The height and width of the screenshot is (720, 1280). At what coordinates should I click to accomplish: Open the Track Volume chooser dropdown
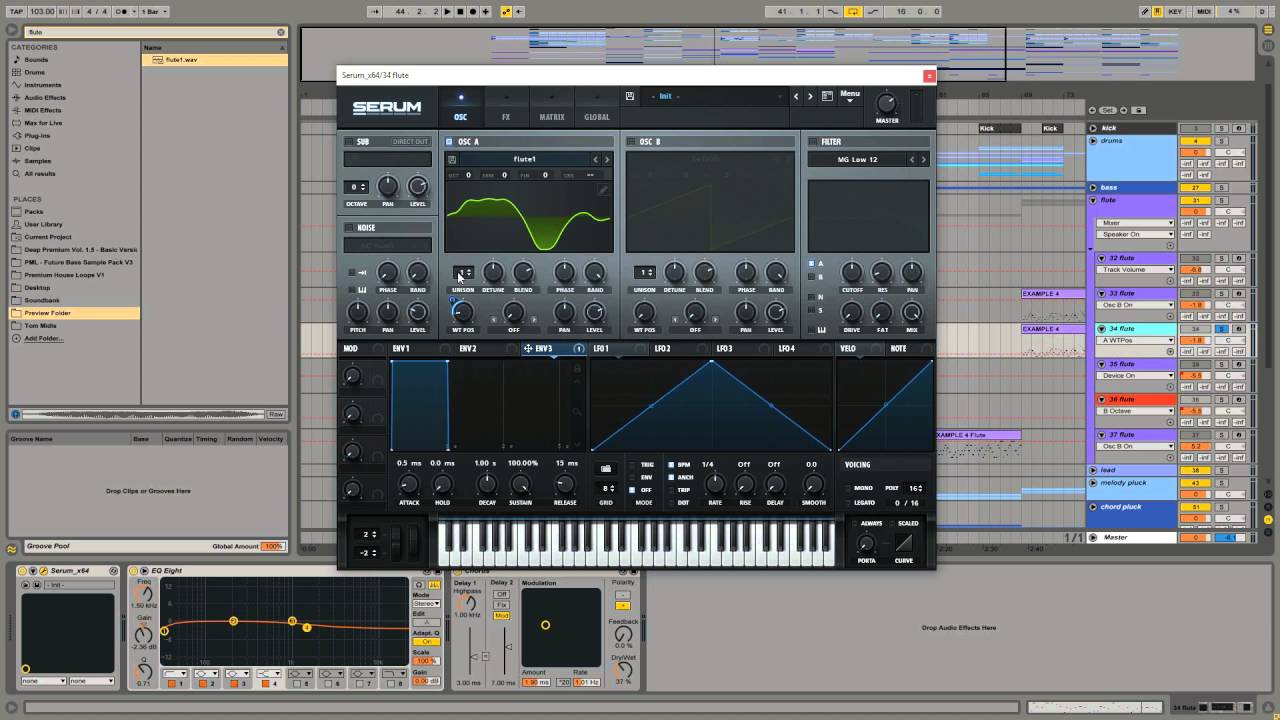pyautogui.click(x=1135, y=270)
